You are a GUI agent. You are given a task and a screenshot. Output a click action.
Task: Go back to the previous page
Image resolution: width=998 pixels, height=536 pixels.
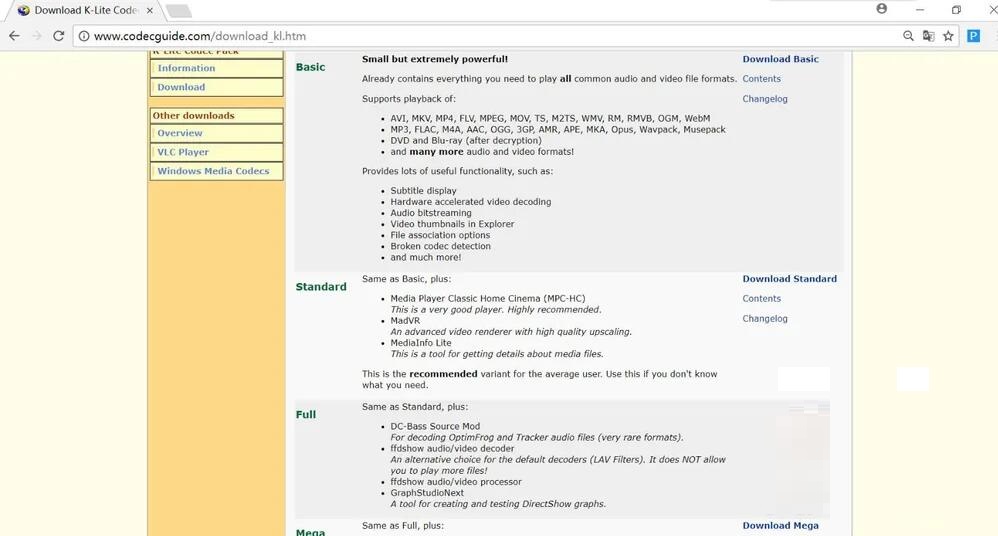[14, 36]
